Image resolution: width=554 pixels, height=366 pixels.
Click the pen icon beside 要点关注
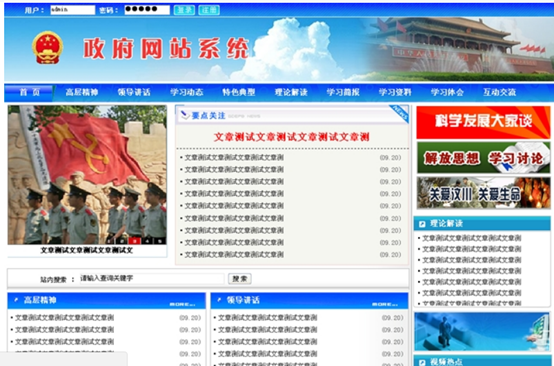184,115
